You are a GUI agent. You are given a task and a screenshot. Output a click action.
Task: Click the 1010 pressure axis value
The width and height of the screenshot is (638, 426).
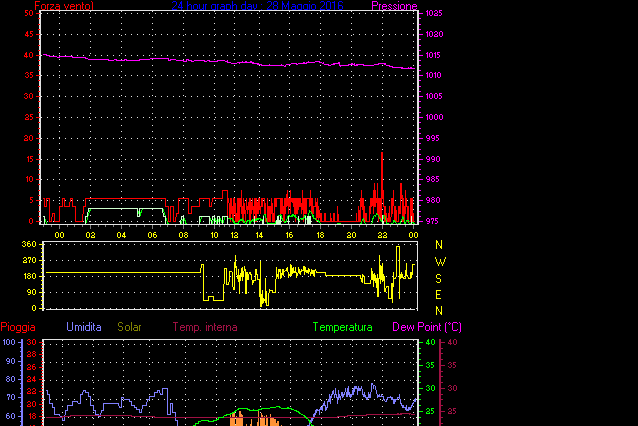point(433,75)
